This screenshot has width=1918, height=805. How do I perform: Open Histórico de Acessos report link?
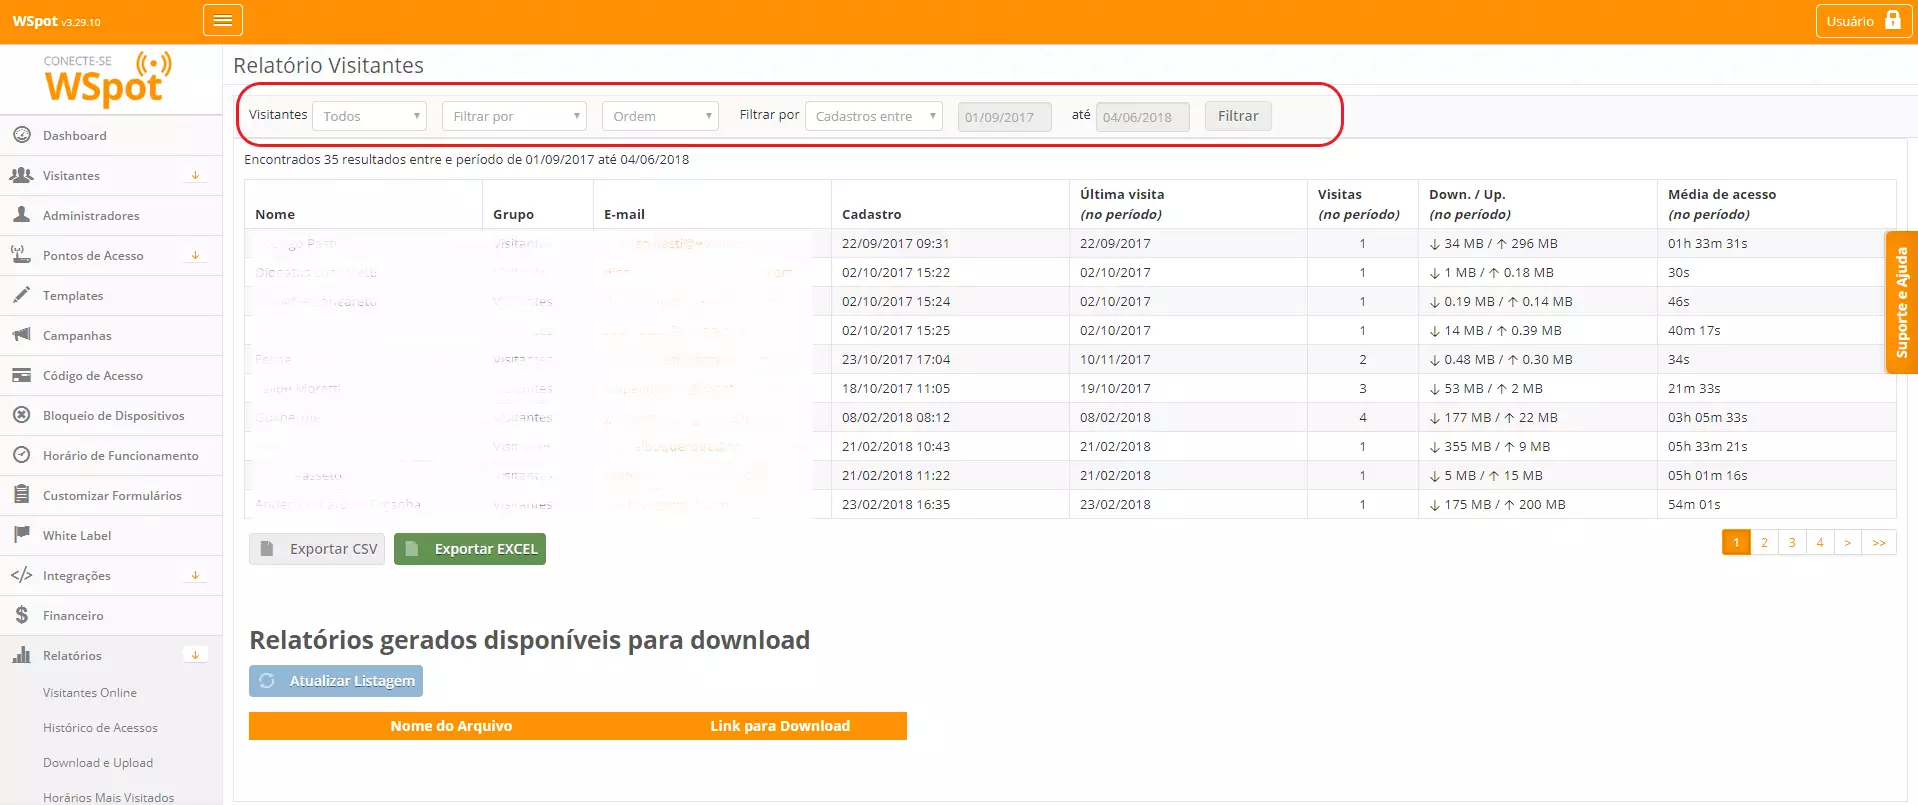pos(100,727)
